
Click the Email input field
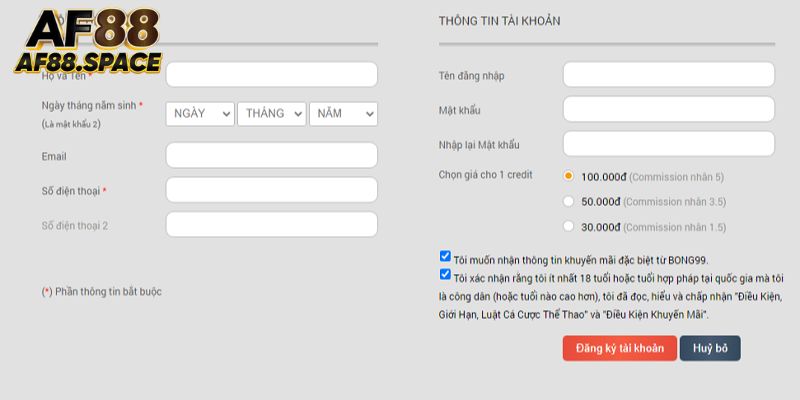(271, 155)
